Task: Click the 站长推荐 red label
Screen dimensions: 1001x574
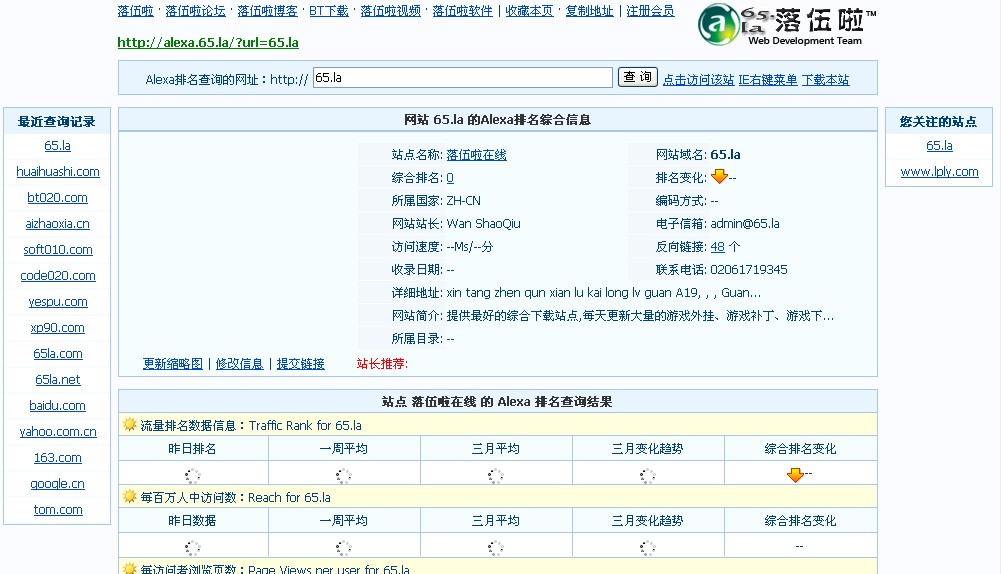Action: click(x=382, y=364)
